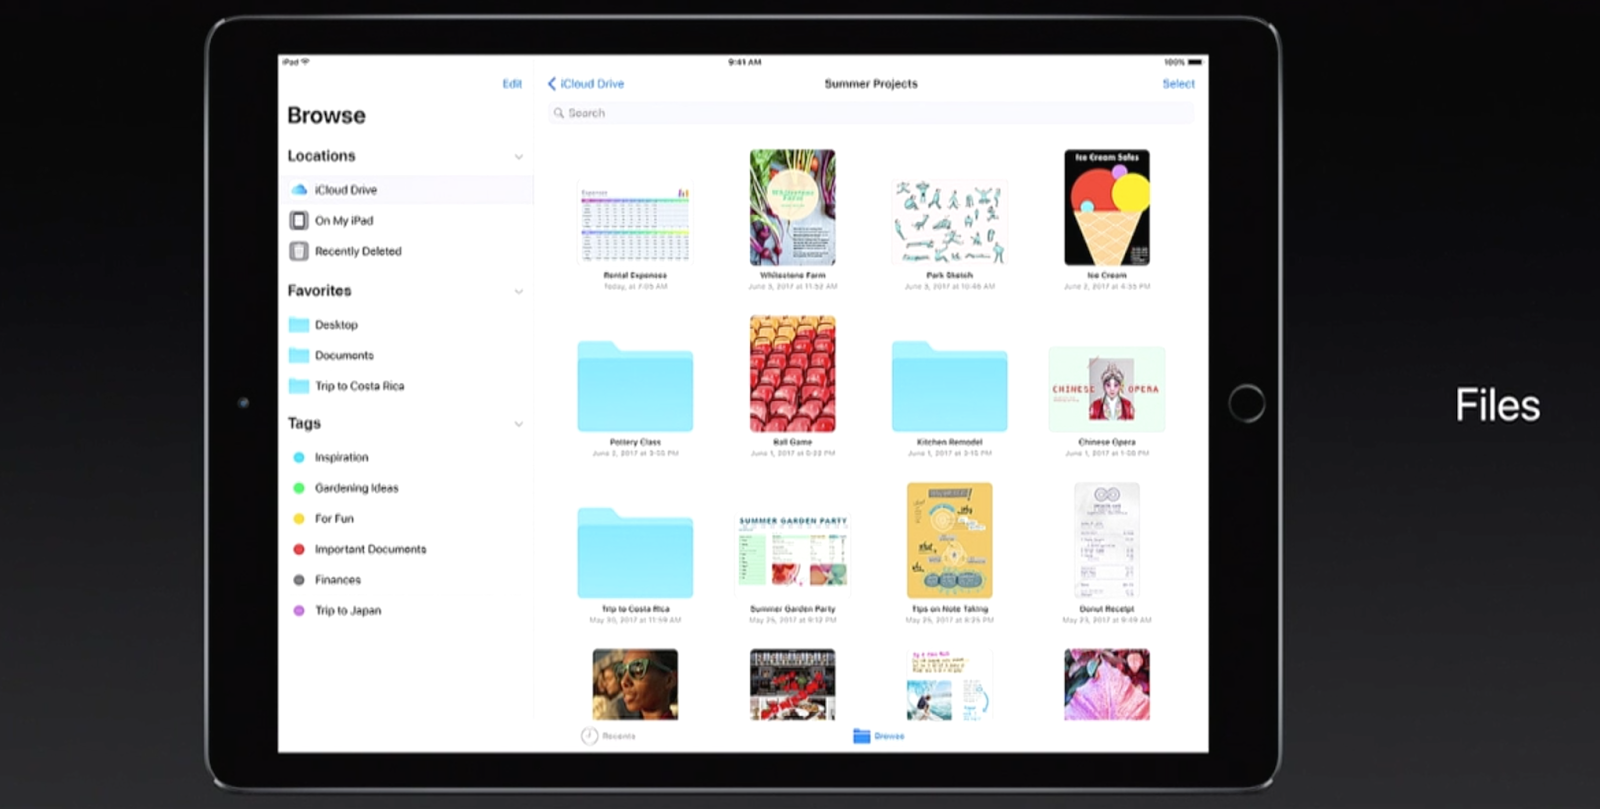Collapse the Tags section chevron
This screenshot has width=1600, height=809.
518,424
